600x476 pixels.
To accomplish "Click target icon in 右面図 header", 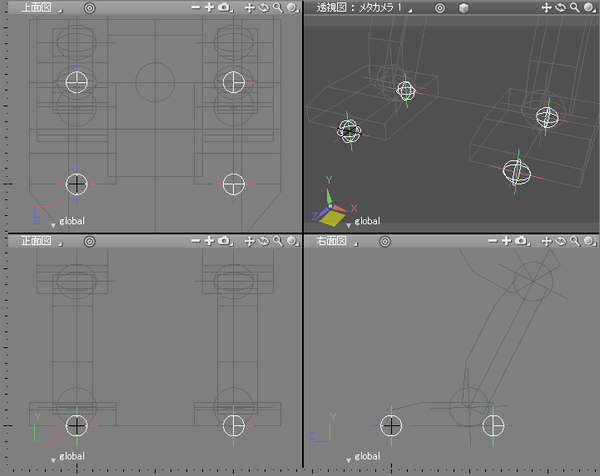I will point(385,241).
